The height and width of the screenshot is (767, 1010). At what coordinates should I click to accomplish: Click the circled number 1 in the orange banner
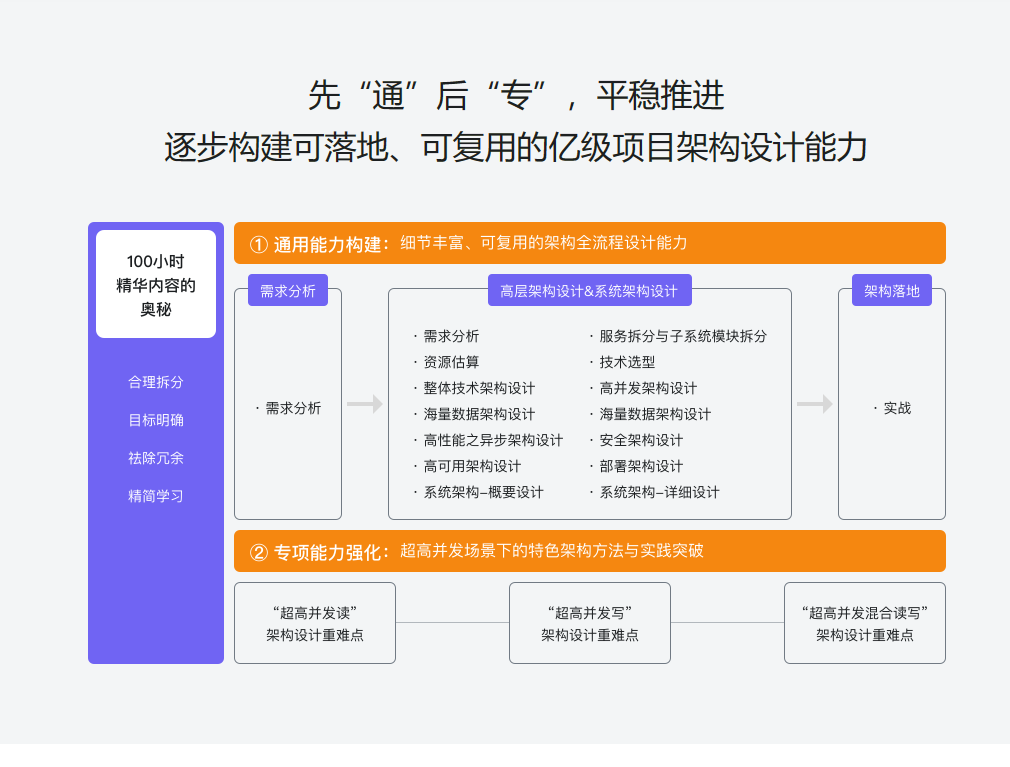click(x=258, y=245)
